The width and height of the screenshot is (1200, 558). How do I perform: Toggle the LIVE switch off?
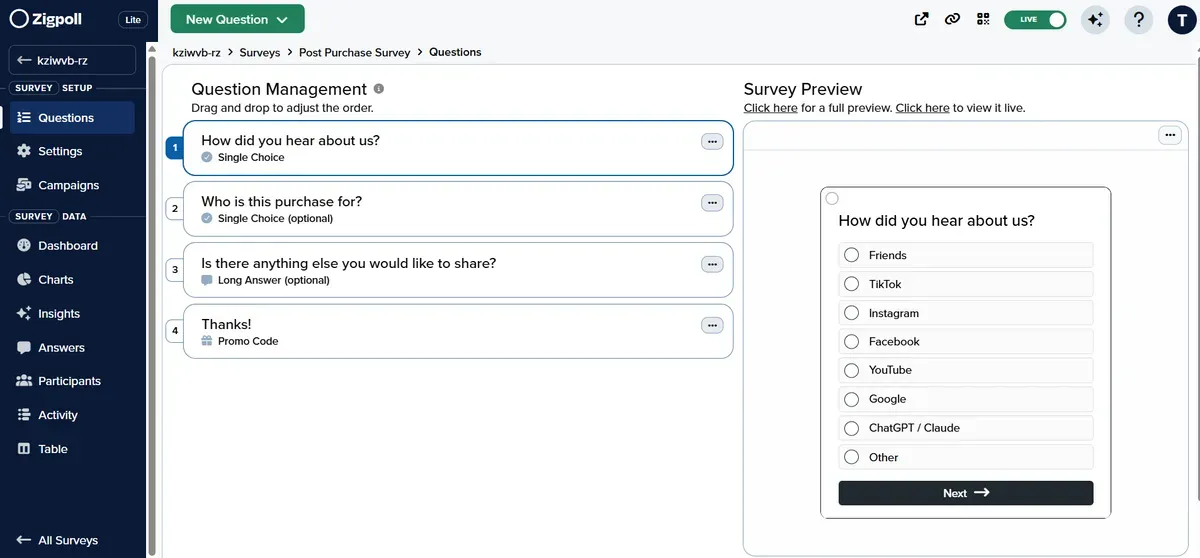pos(1035,19)
